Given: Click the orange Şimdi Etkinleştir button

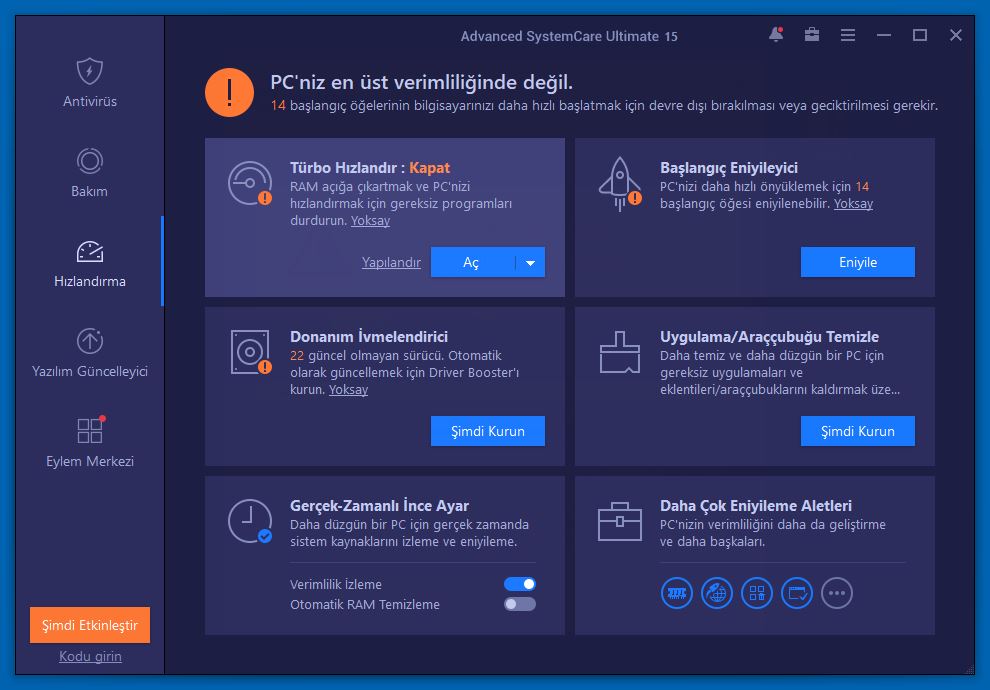Looking at the screenshot, I should pyautogui.click(x=90, y=625).
